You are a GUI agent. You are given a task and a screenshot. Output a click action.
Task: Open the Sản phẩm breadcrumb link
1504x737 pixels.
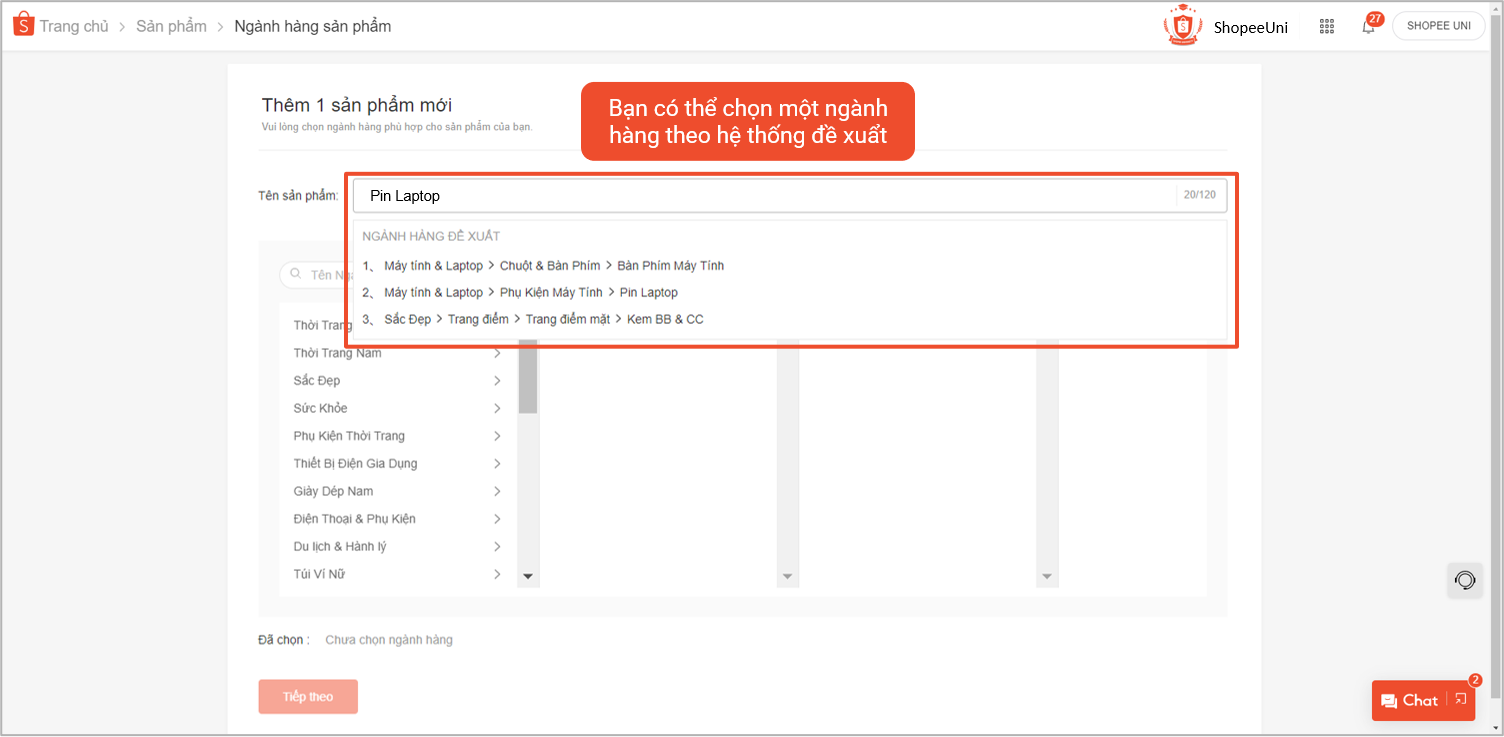[x=171, y=27]
